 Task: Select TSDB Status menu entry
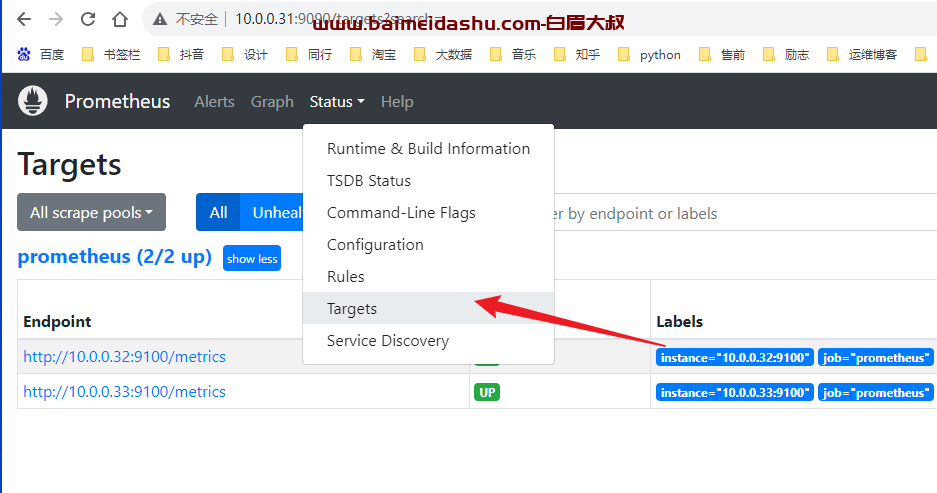point(428,180)
